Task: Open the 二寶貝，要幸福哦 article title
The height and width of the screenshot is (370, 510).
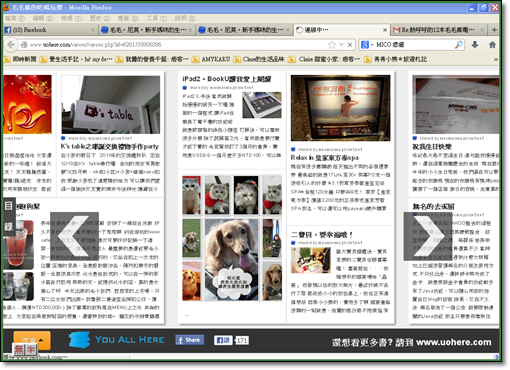Action: click(322, 234)
